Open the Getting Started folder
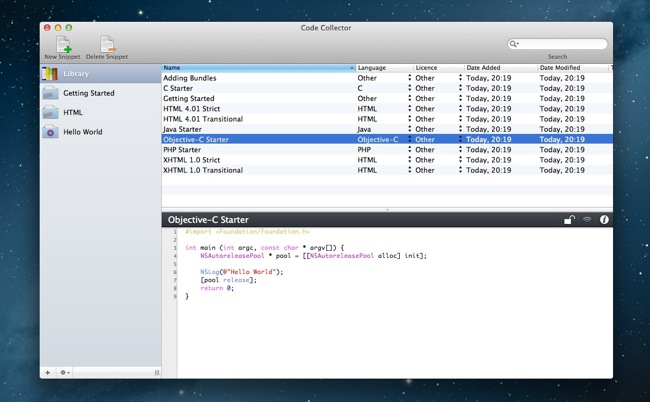650x402 pixels. click(101, 93)
